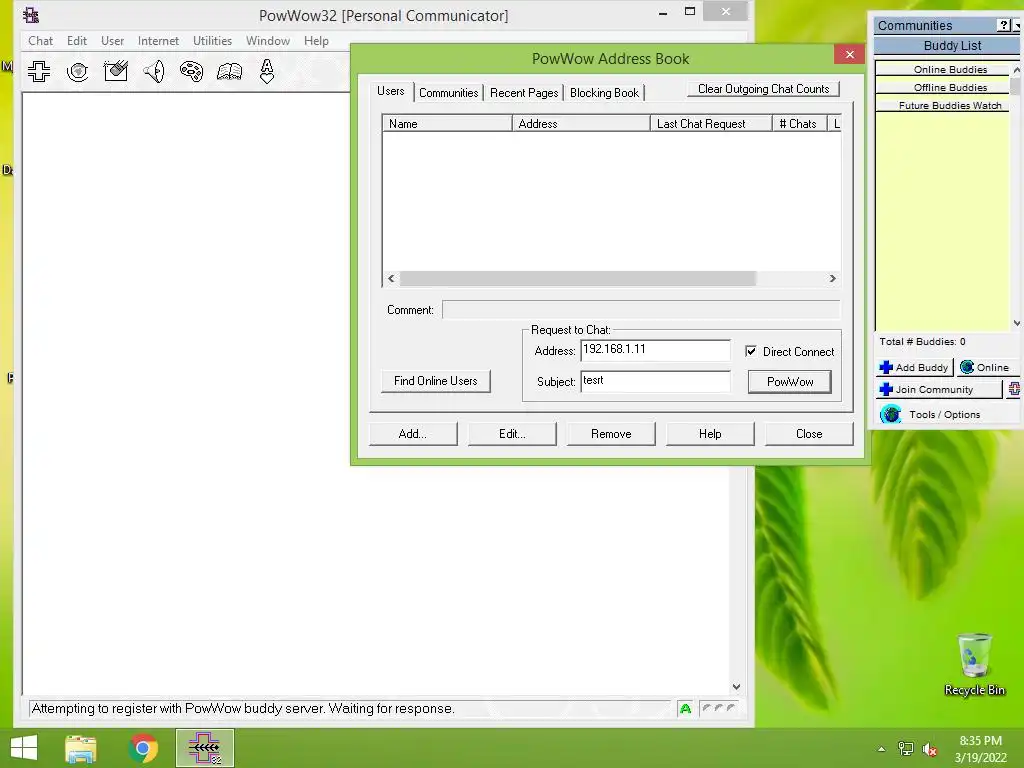The height and width of the screenshot is (768, 1024).
Task: Click the Online status button
Action: 987,367
